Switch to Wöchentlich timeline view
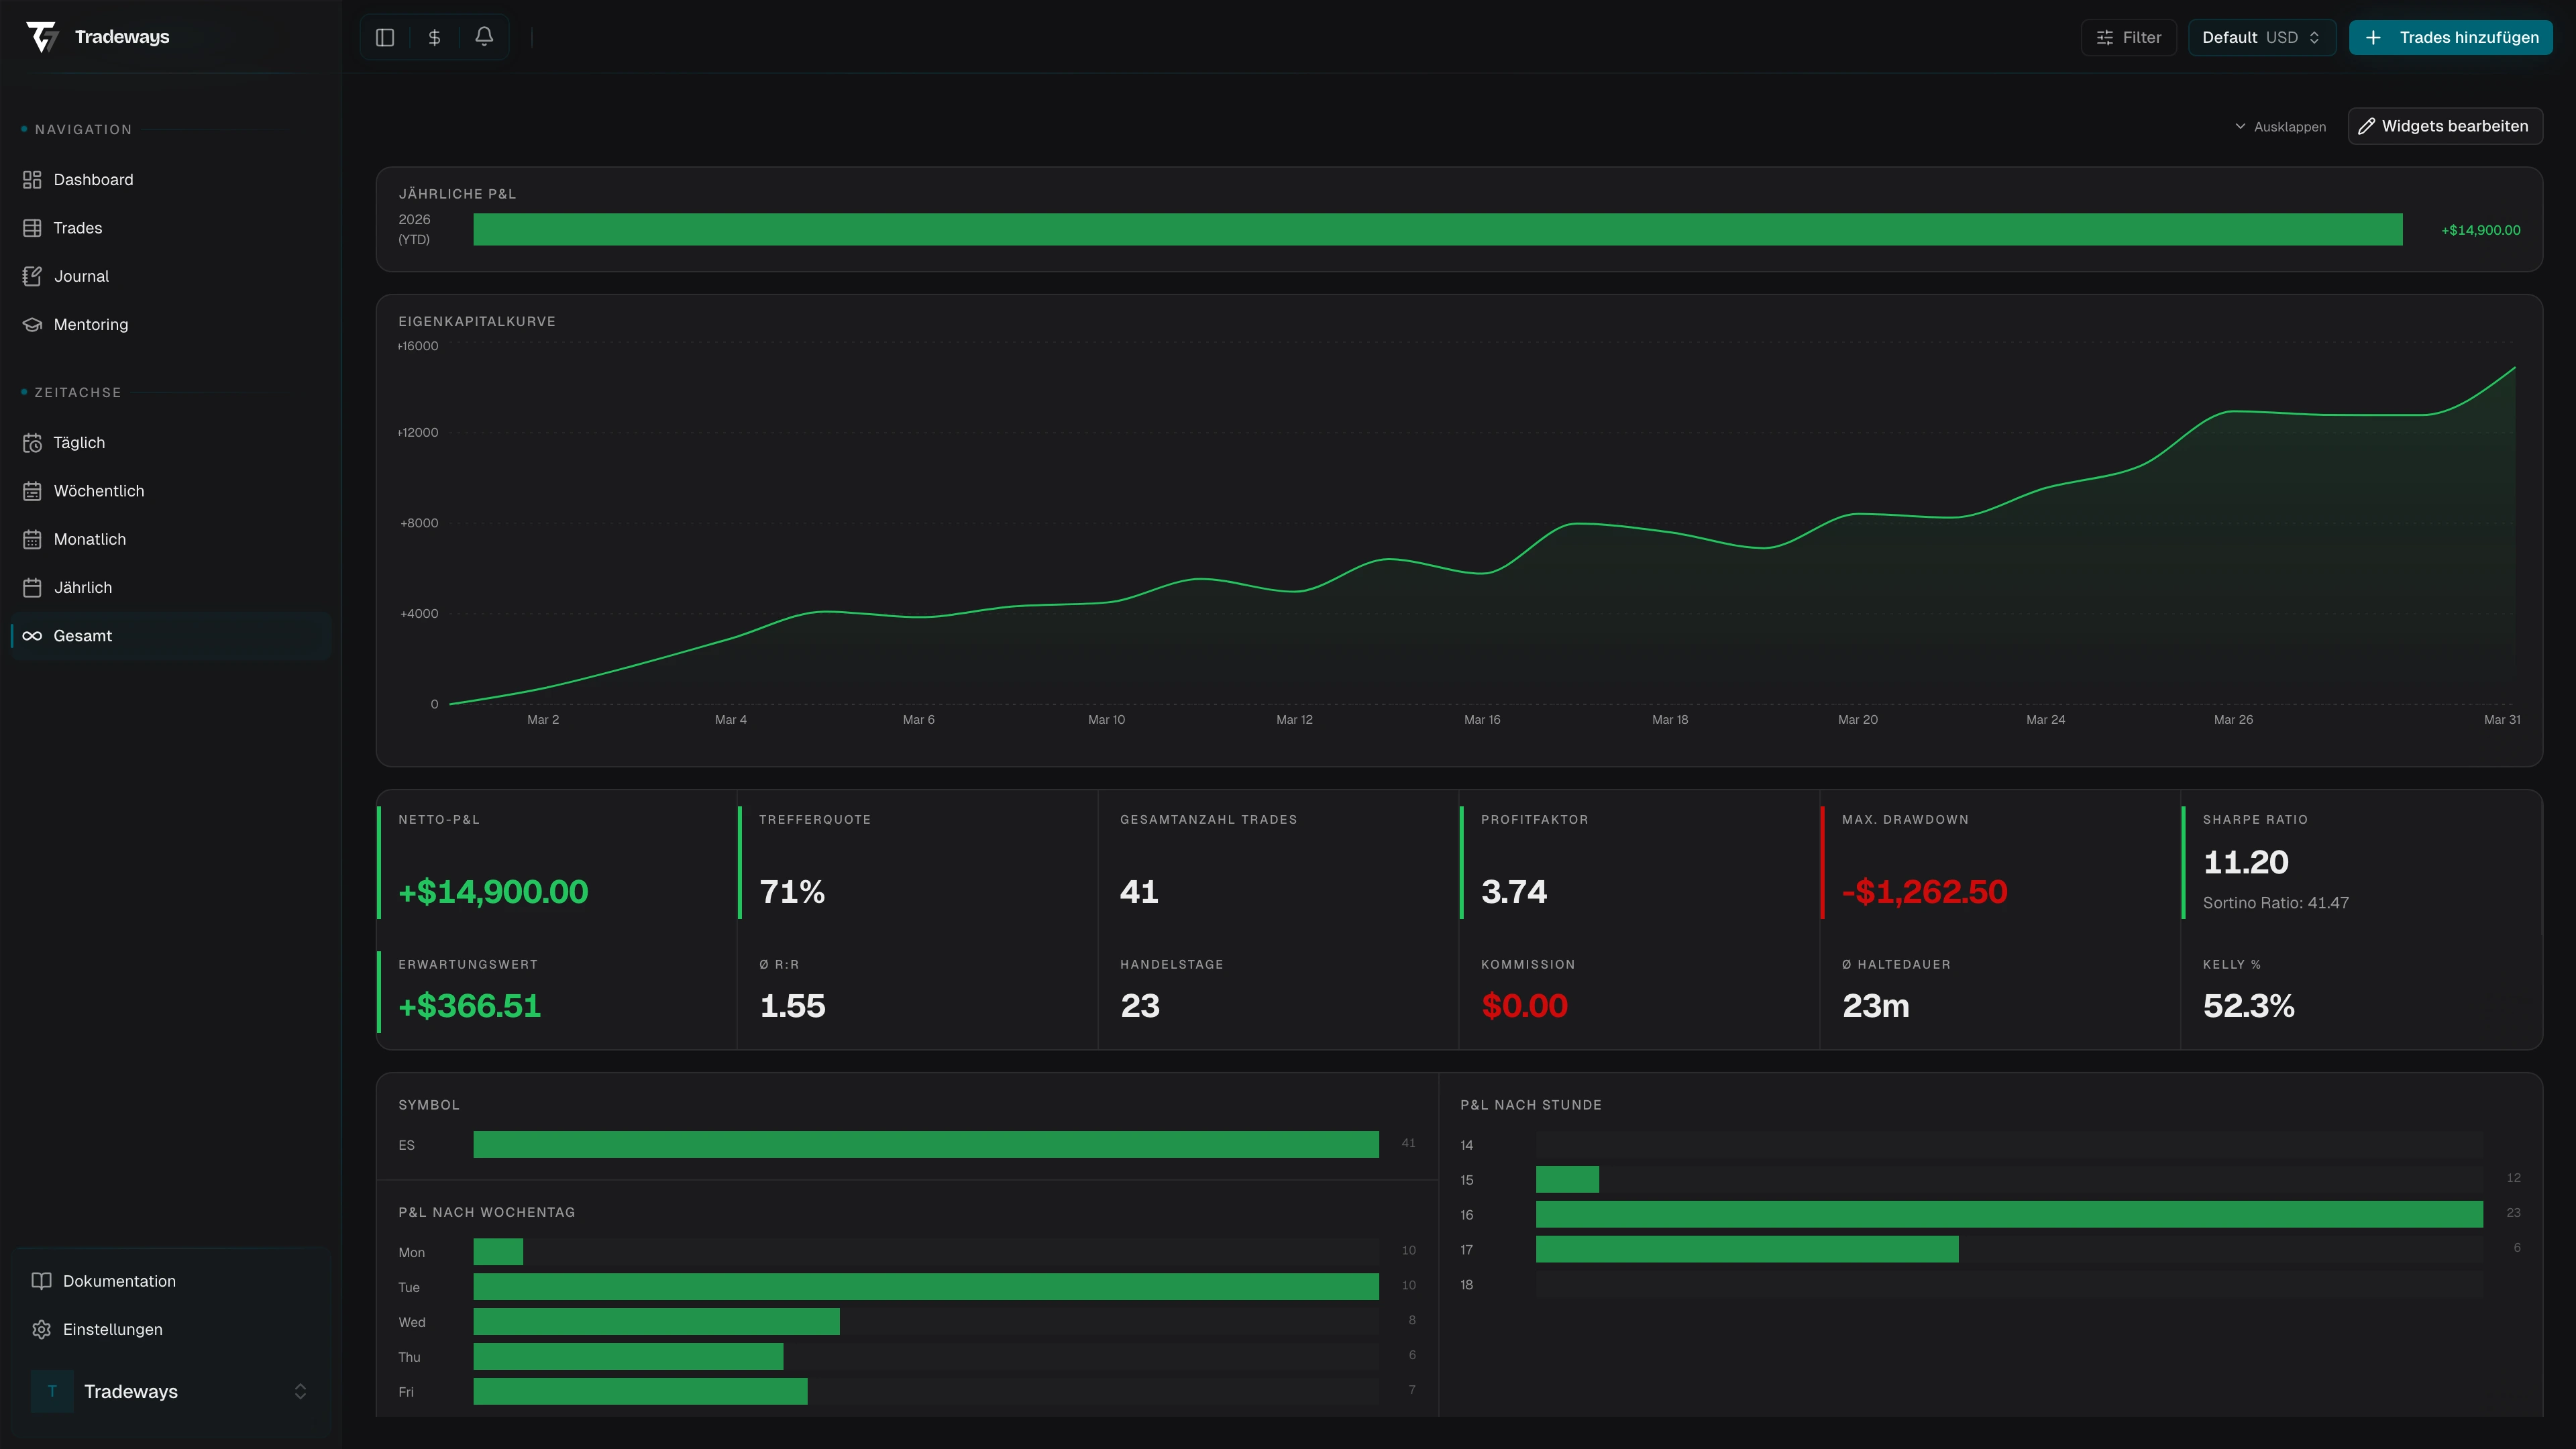The image size is (2576, 1449). tap(98, 491)
